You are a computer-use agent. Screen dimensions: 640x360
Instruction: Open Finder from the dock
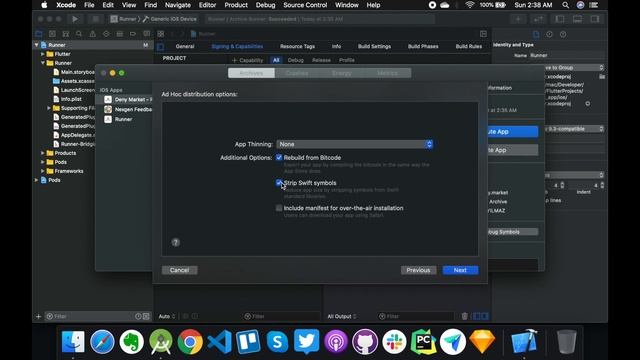[73, 341]
